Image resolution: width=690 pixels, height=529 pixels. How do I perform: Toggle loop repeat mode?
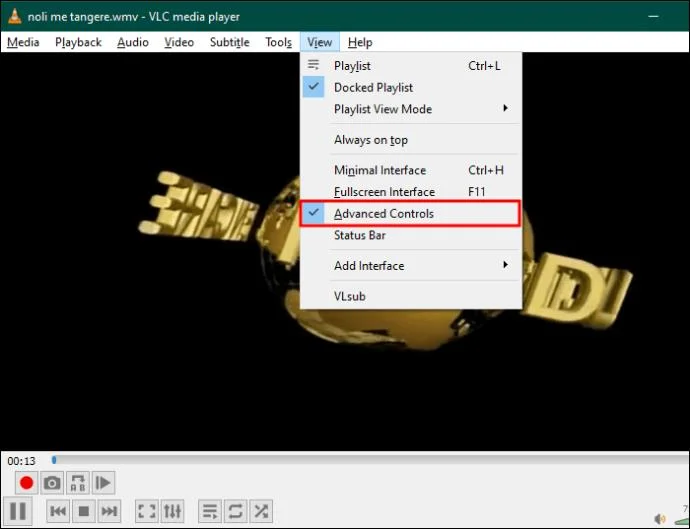coord(235,511)
